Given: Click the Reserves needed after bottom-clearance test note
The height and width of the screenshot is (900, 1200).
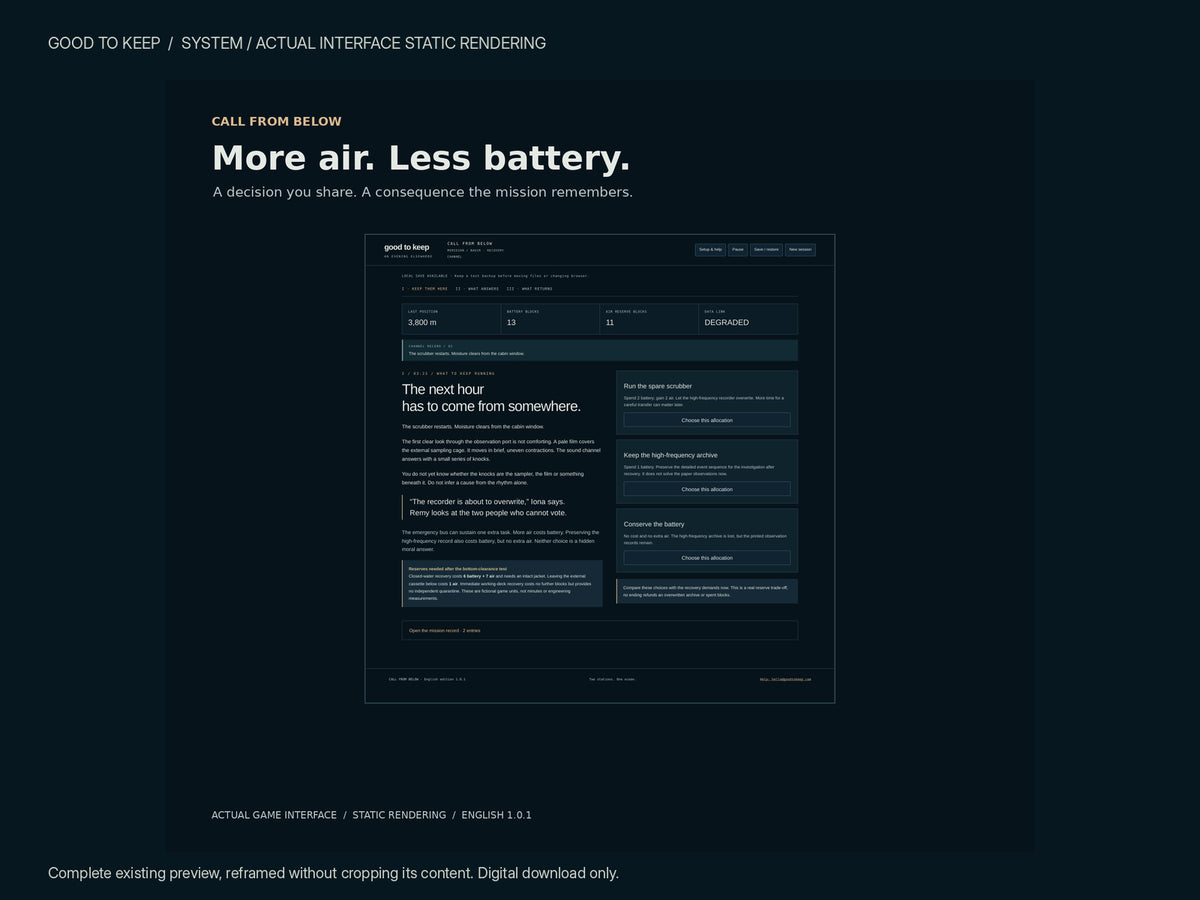Looking at the screenshot, I should pyautogui.click(x=502, y=583).
